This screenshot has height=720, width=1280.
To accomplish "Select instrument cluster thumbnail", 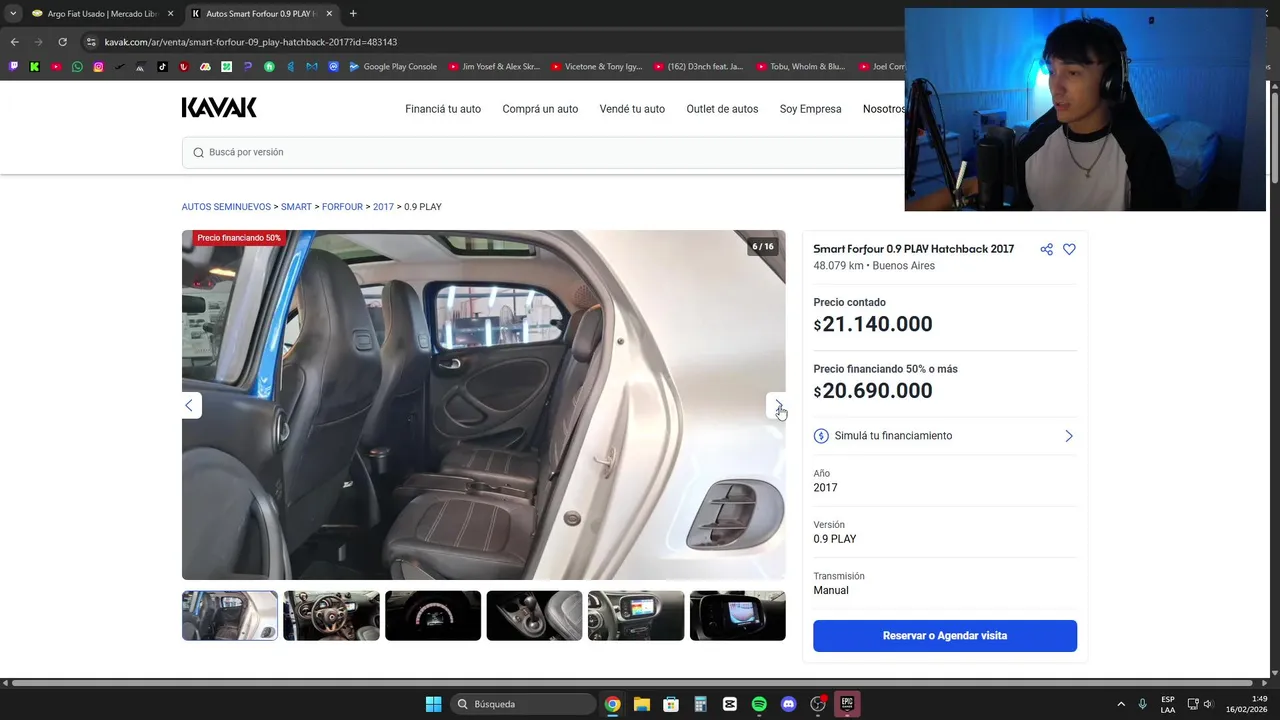I will 433,615.
